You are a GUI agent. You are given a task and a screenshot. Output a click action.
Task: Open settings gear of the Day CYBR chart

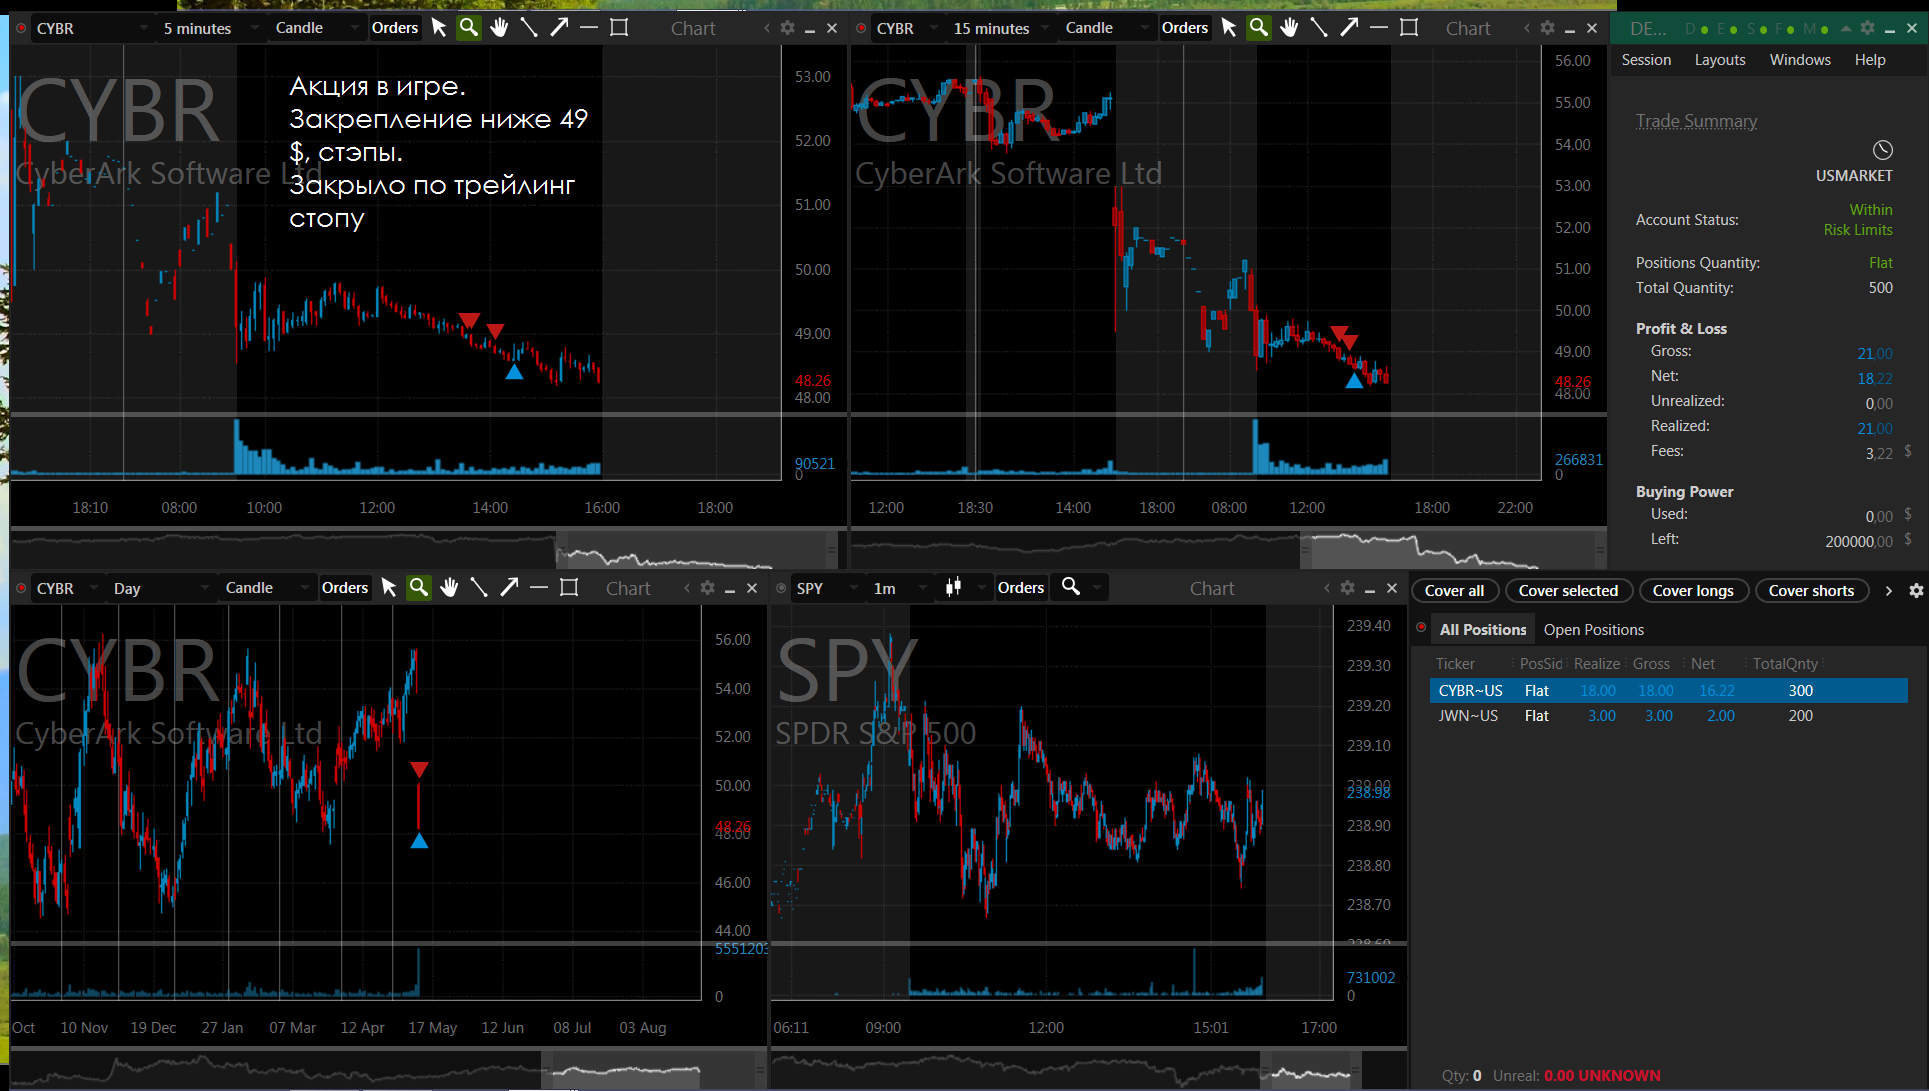[x=708, y=588]
